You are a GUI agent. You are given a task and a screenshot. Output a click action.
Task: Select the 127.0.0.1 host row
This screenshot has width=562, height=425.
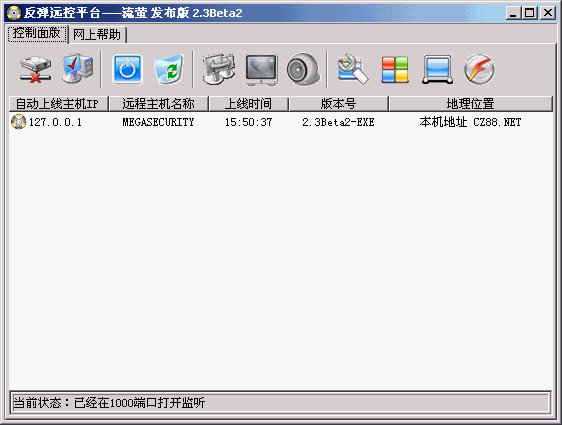click(281, 122)
